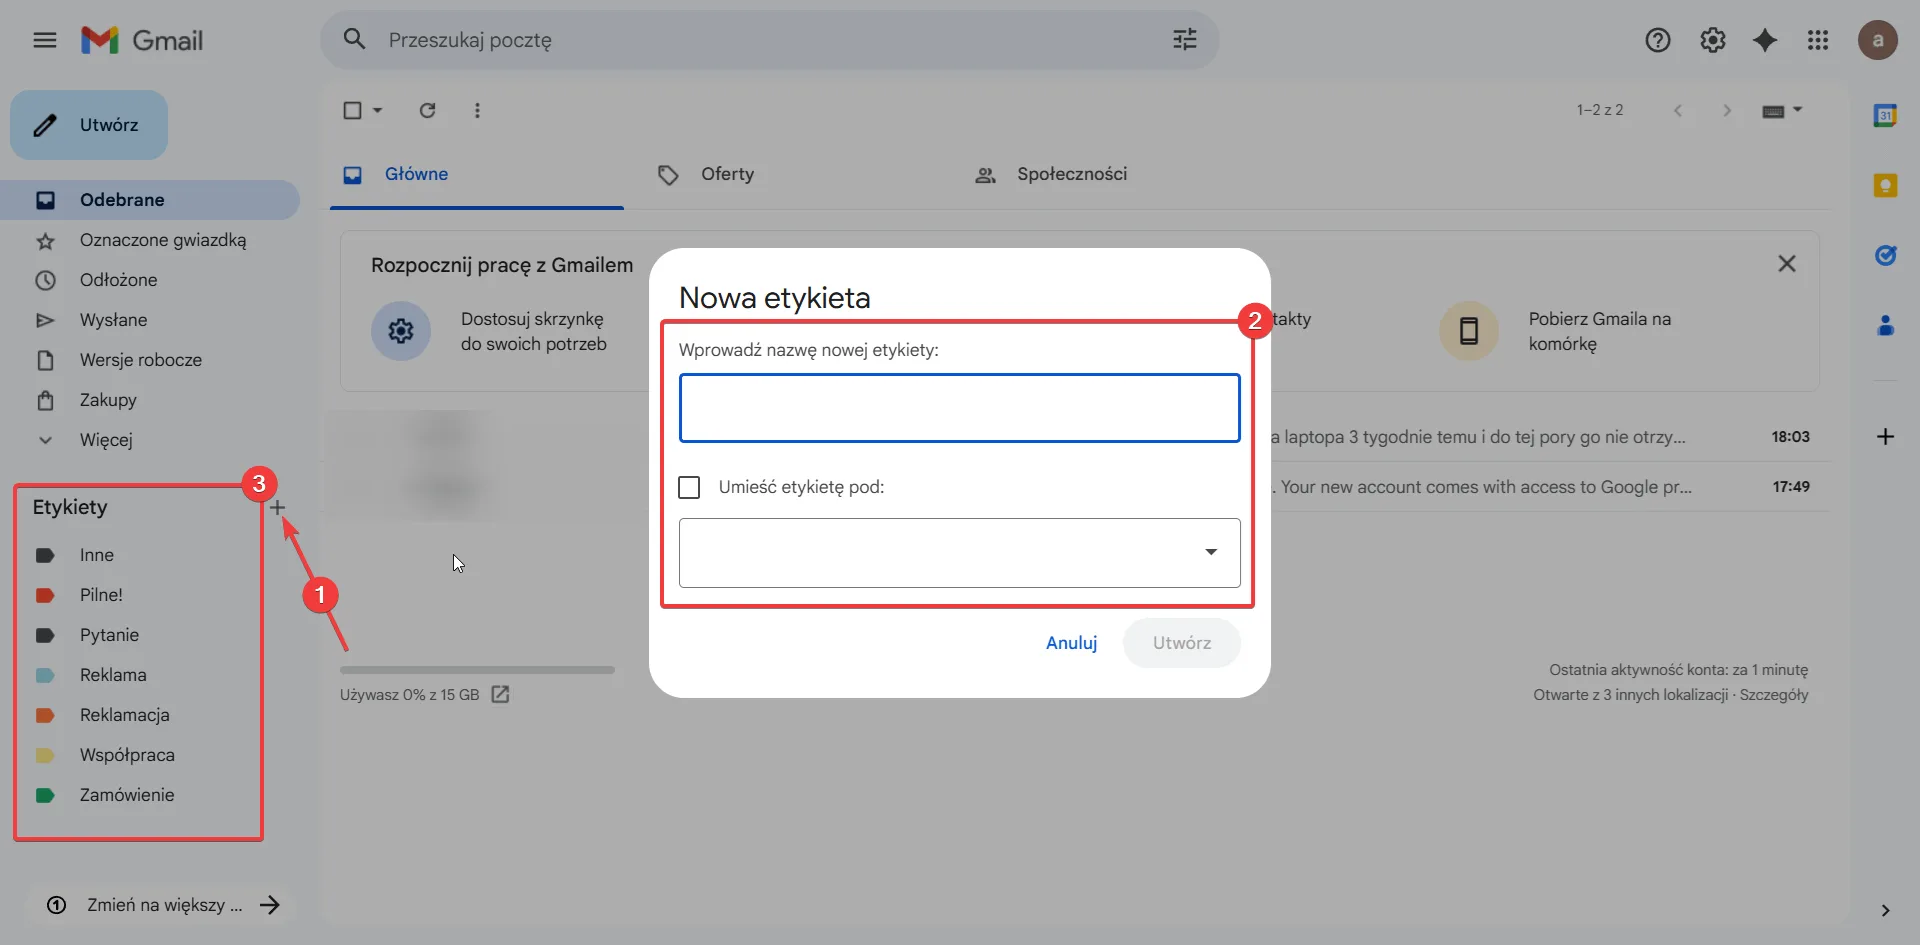Click Pobierz Gmaila na komórkę

[x=1599, y=331]
